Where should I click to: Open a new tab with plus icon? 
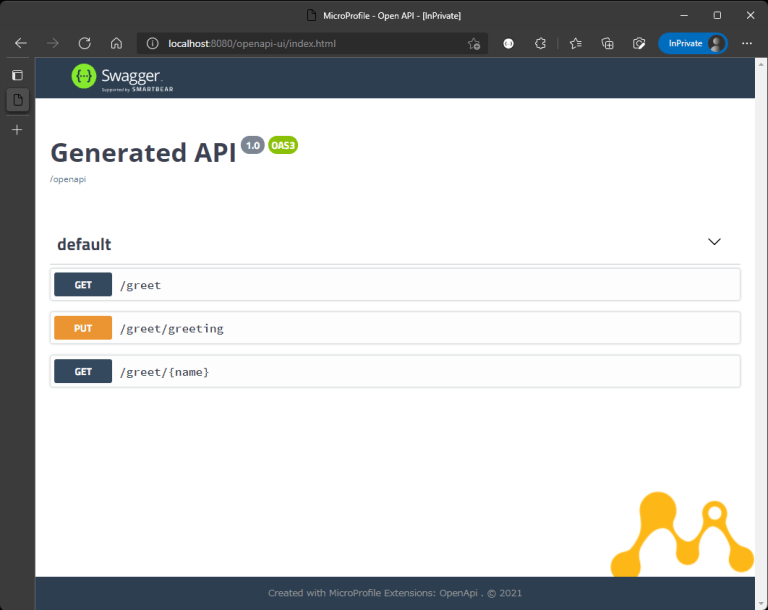pos(17,130)
